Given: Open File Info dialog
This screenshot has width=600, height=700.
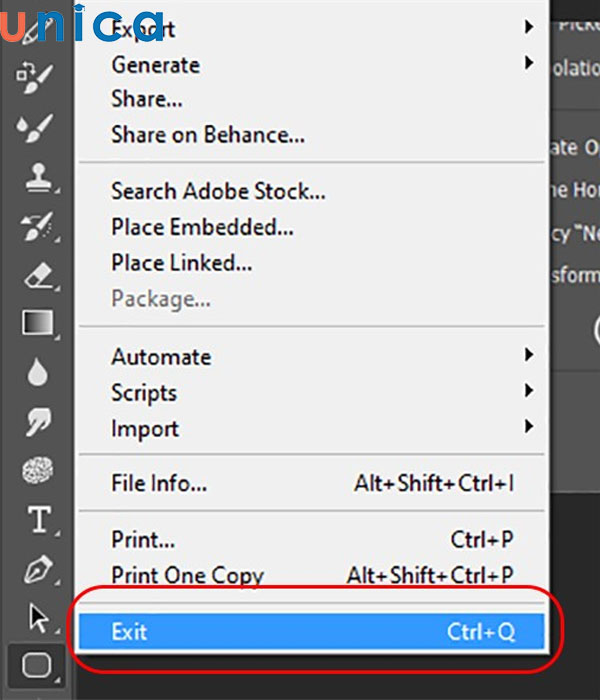Looking at the screenshot, I should click(x=159, y=484).
